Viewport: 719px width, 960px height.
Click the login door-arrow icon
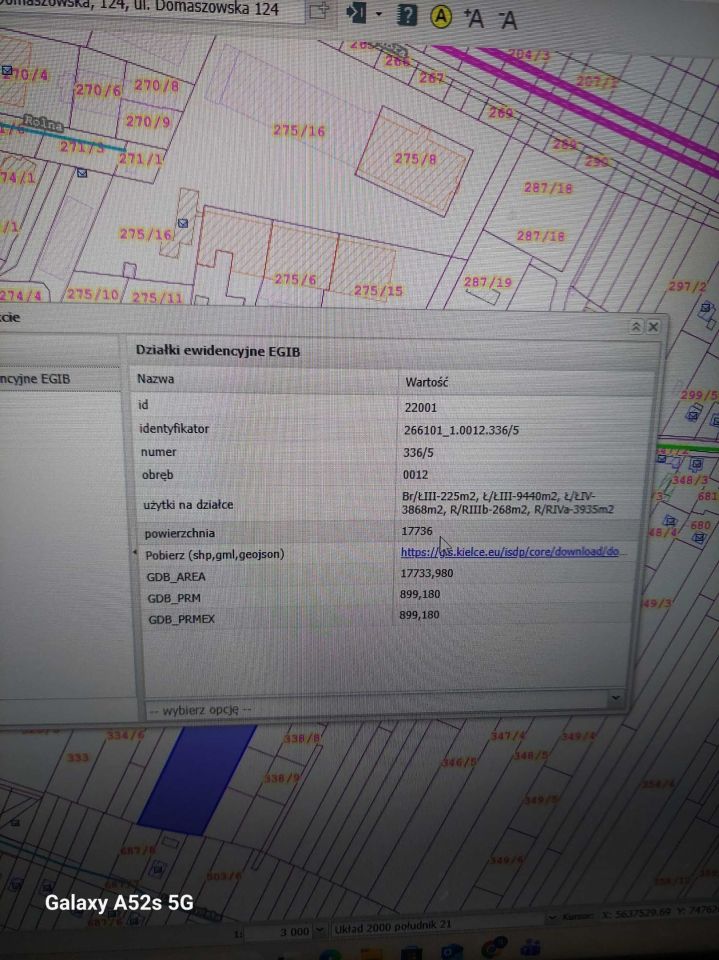356,12
